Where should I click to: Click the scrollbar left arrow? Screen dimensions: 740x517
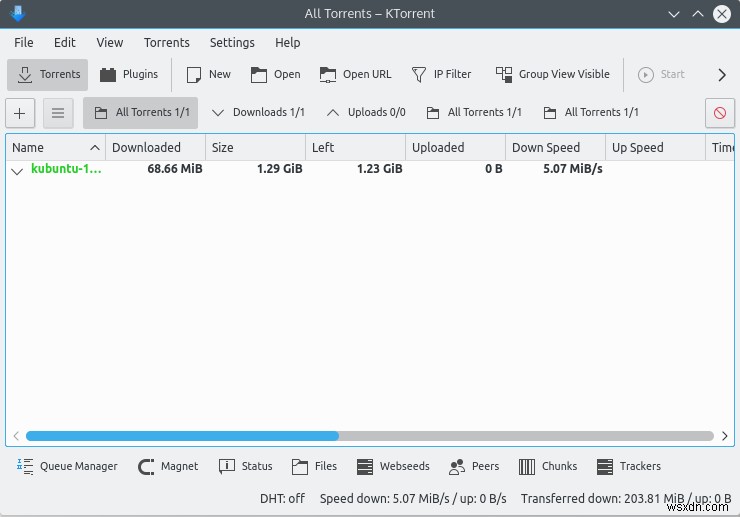[16, 436]
